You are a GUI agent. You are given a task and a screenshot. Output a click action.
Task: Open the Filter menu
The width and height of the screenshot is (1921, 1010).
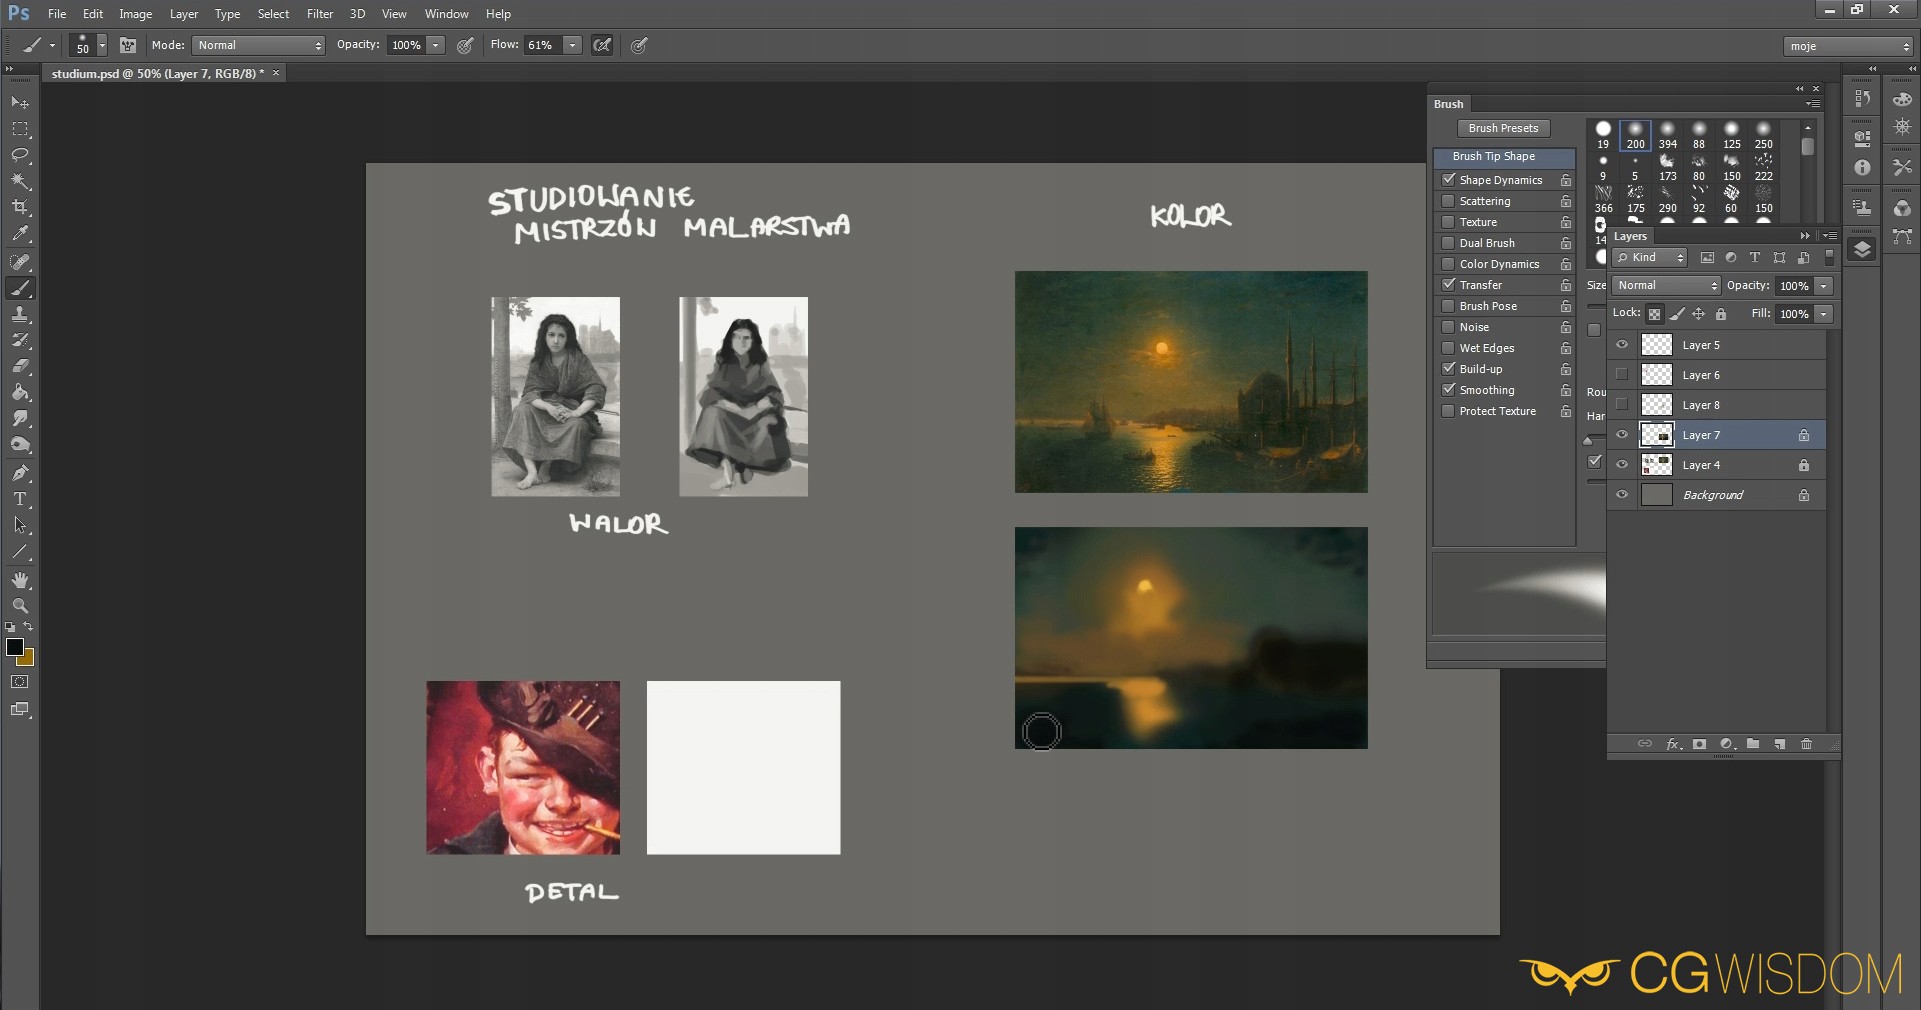(320, 14)
